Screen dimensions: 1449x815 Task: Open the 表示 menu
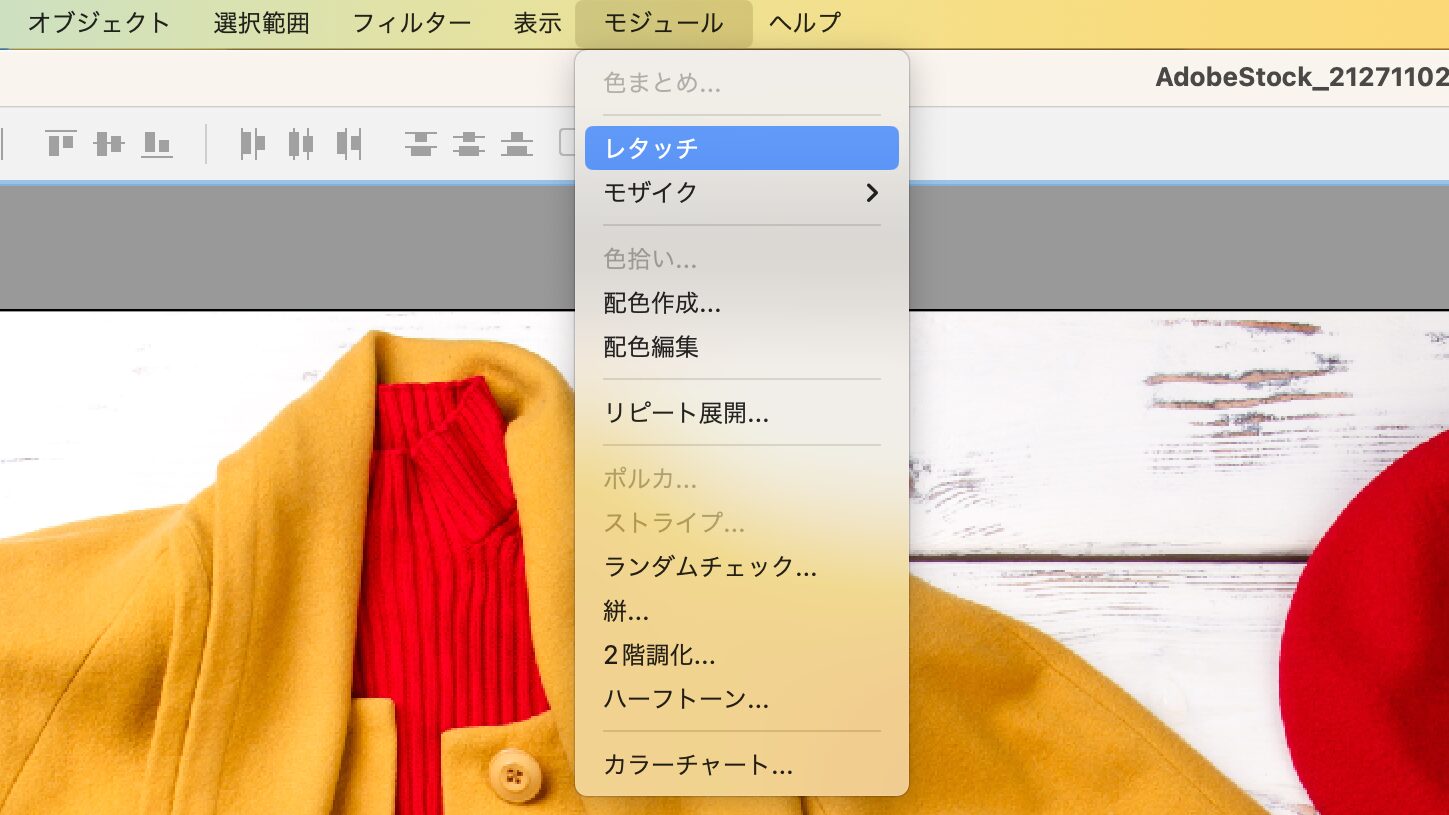pos(537,23)
